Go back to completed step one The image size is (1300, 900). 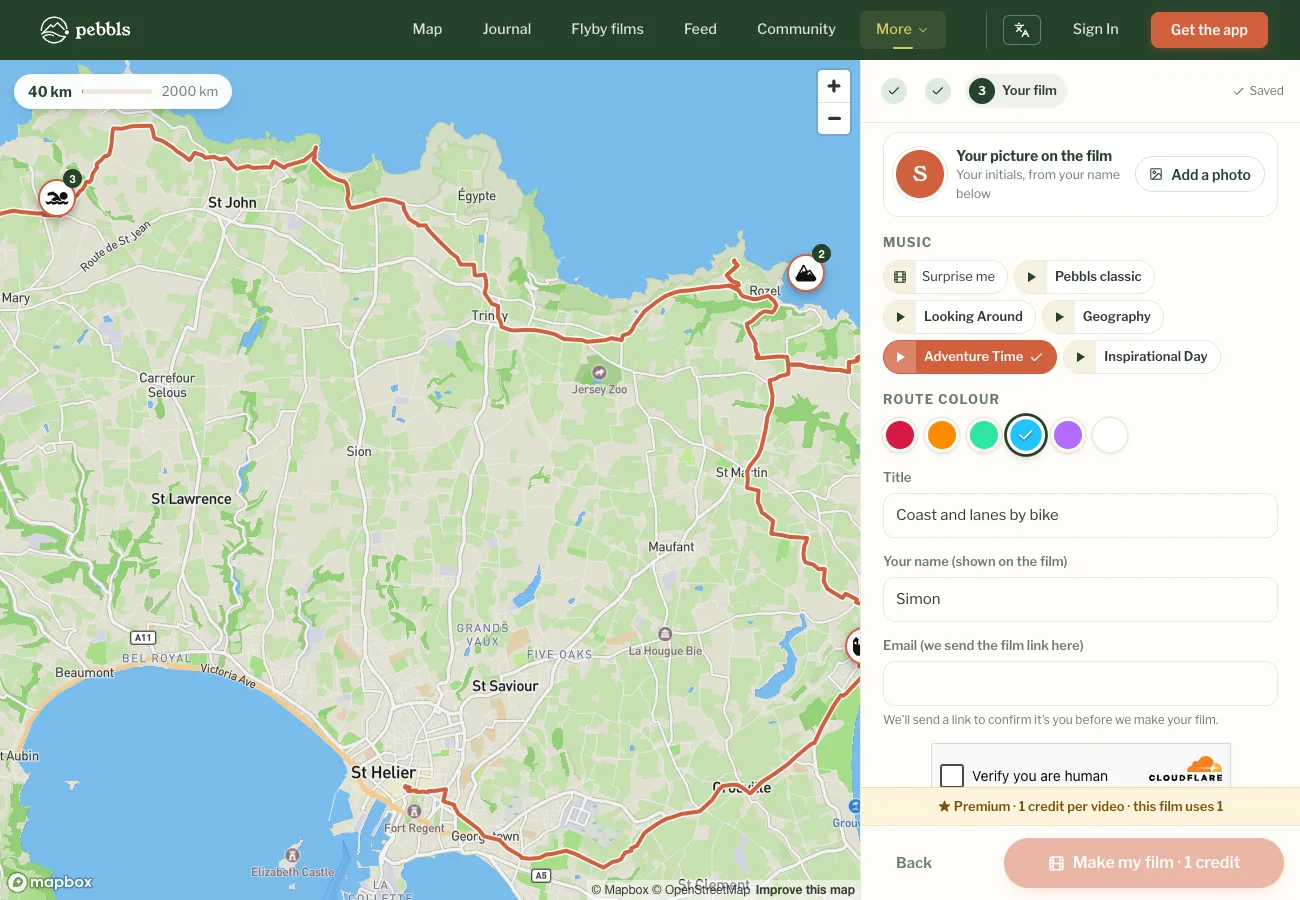coord(894,91)
